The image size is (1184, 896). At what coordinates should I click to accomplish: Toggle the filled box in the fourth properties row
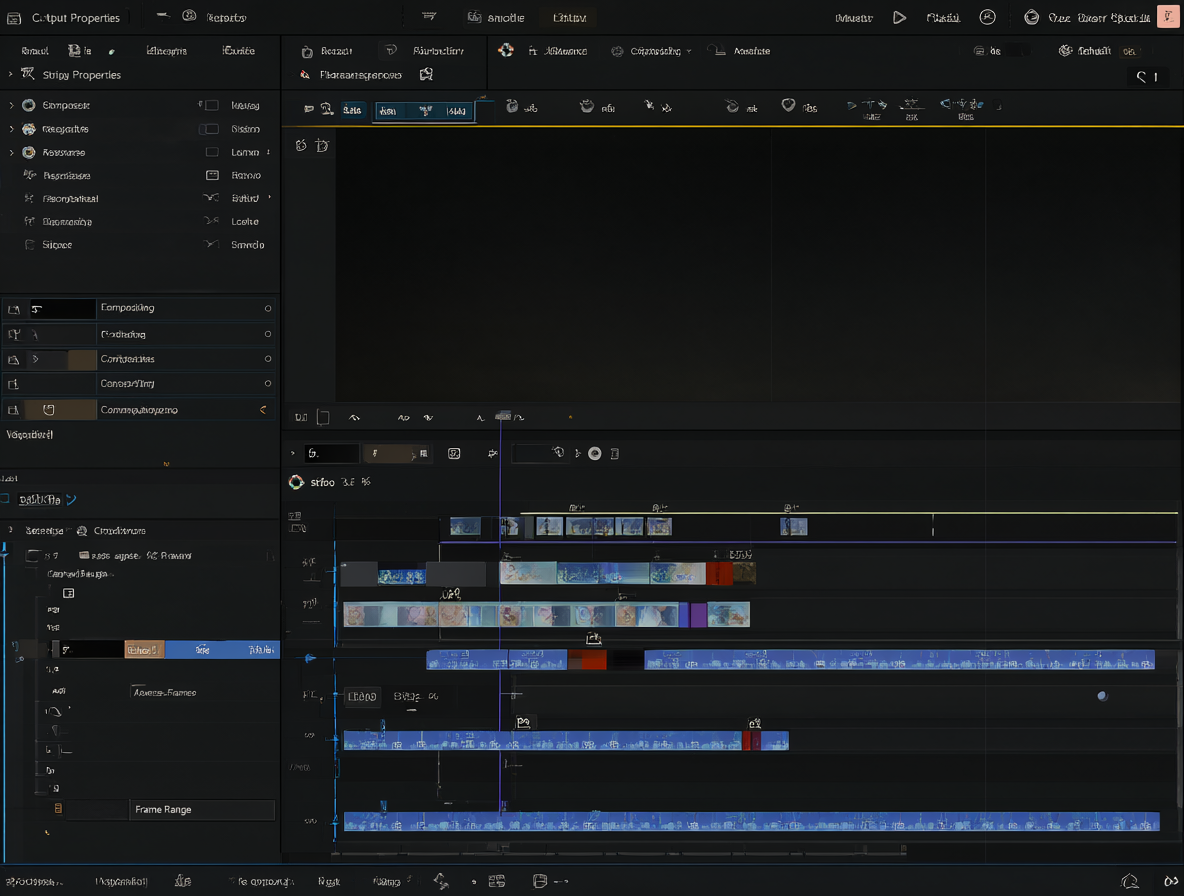pyautogui.click(x=212, y=175)
